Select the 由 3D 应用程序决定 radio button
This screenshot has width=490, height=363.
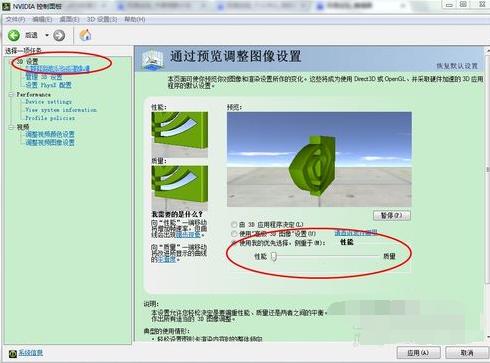pyautogui.click(x=234, y=225)
